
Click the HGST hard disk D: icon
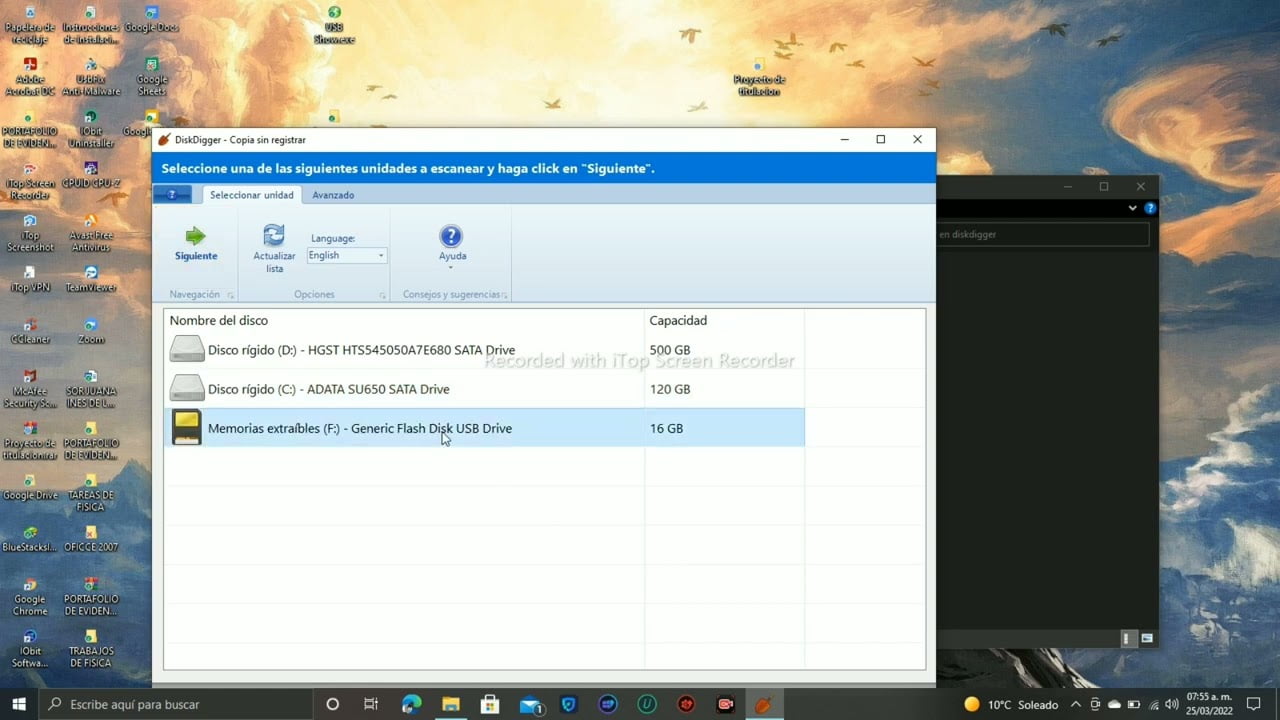click(x=187, y=349)
